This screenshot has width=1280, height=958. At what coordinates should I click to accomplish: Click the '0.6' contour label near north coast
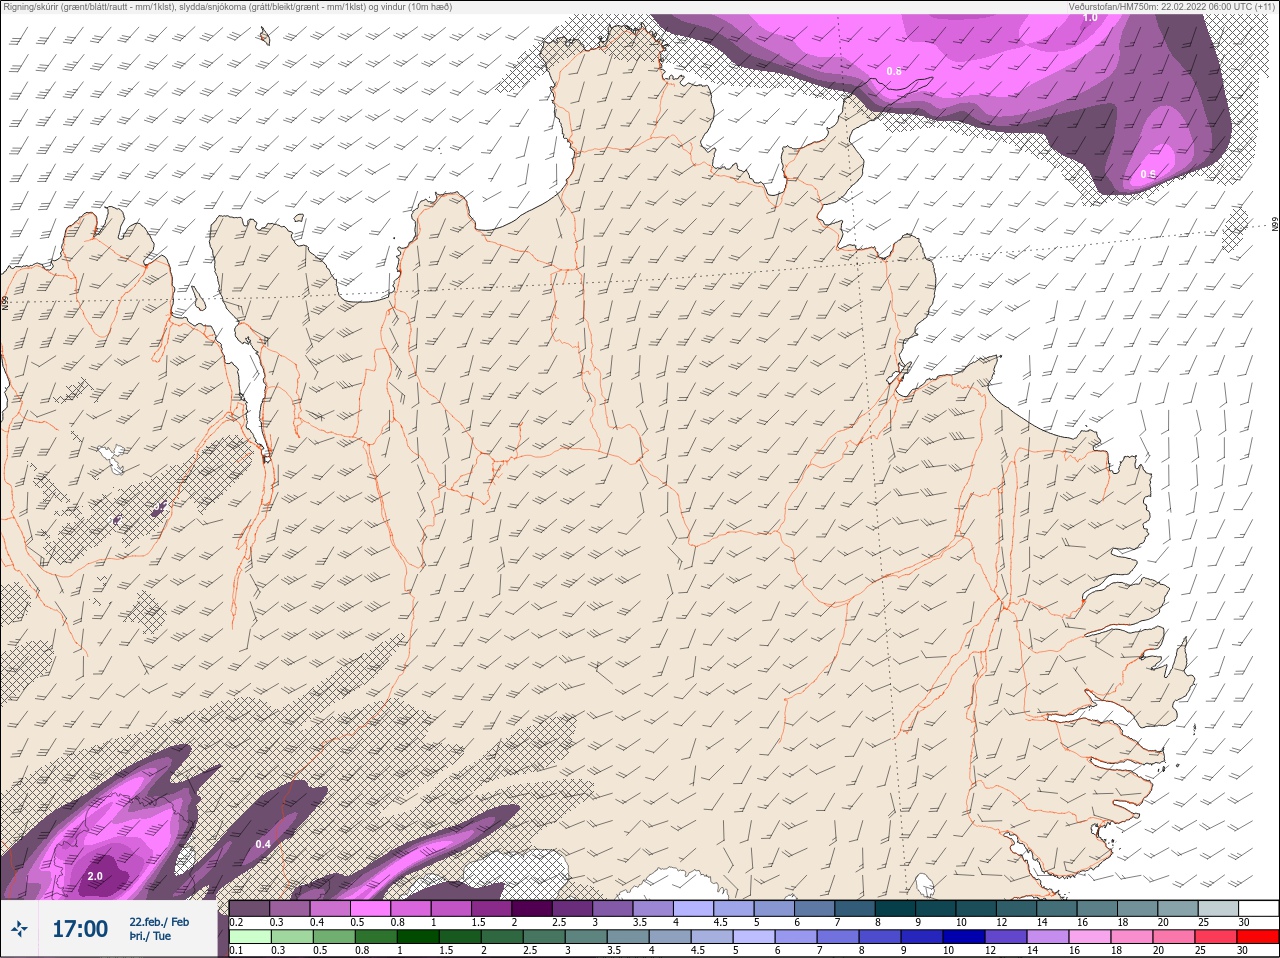893,71
